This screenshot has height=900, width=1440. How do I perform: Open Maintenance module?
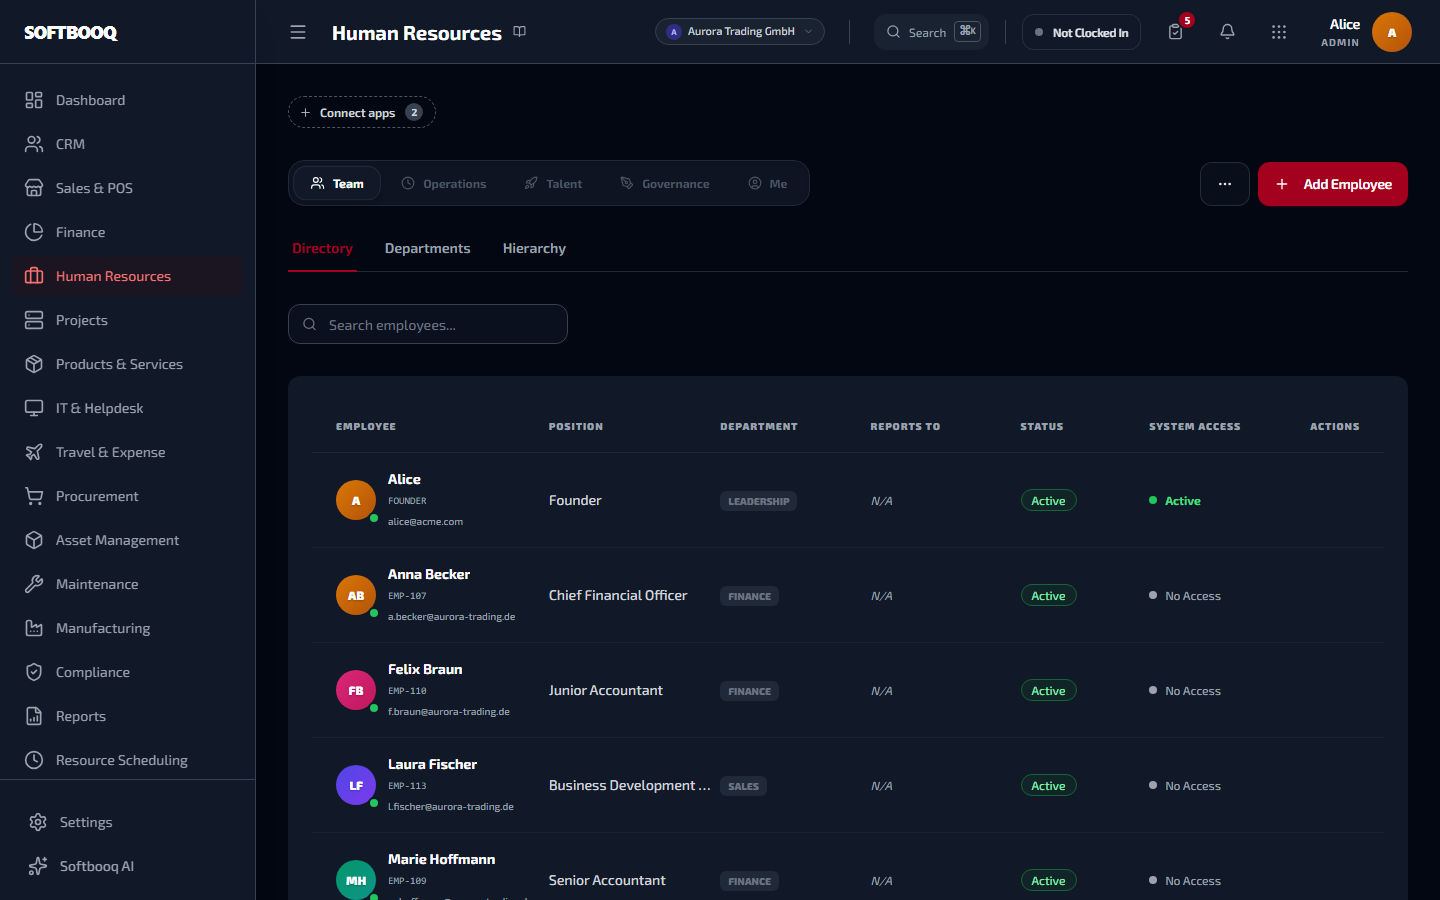(x=127, y=584)
